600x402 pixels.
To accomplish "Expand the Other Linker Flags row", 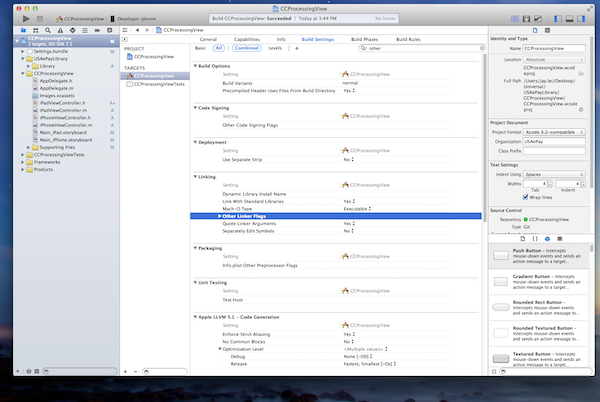I will click(x=220, y=215).
